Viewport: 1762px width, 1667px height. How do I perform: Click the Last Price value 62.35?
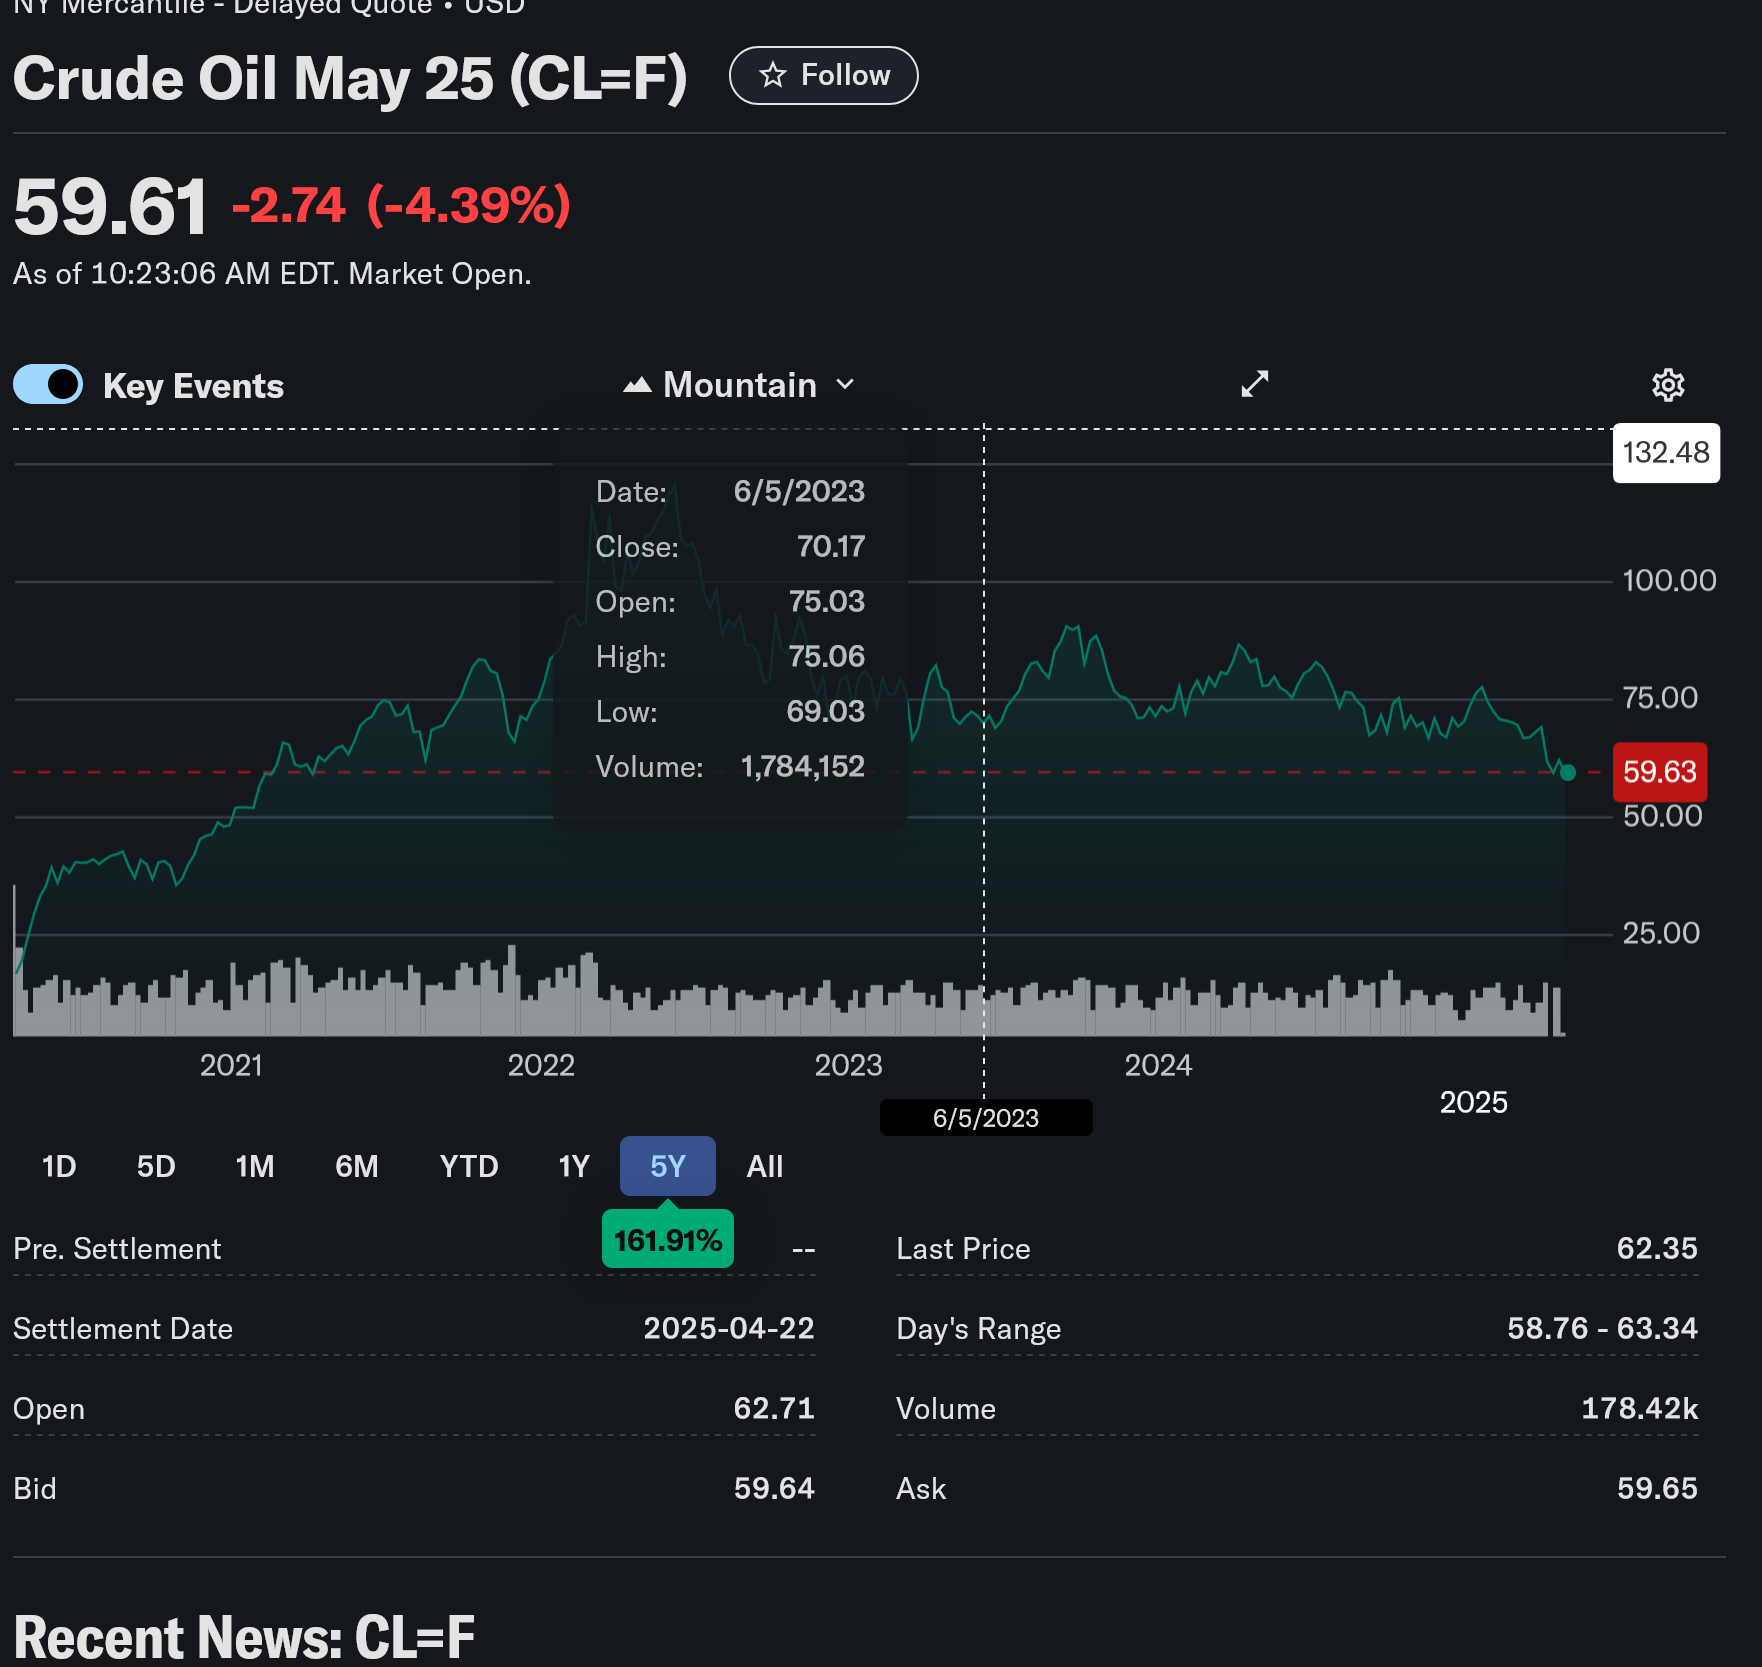(x=1656, y=1248)
